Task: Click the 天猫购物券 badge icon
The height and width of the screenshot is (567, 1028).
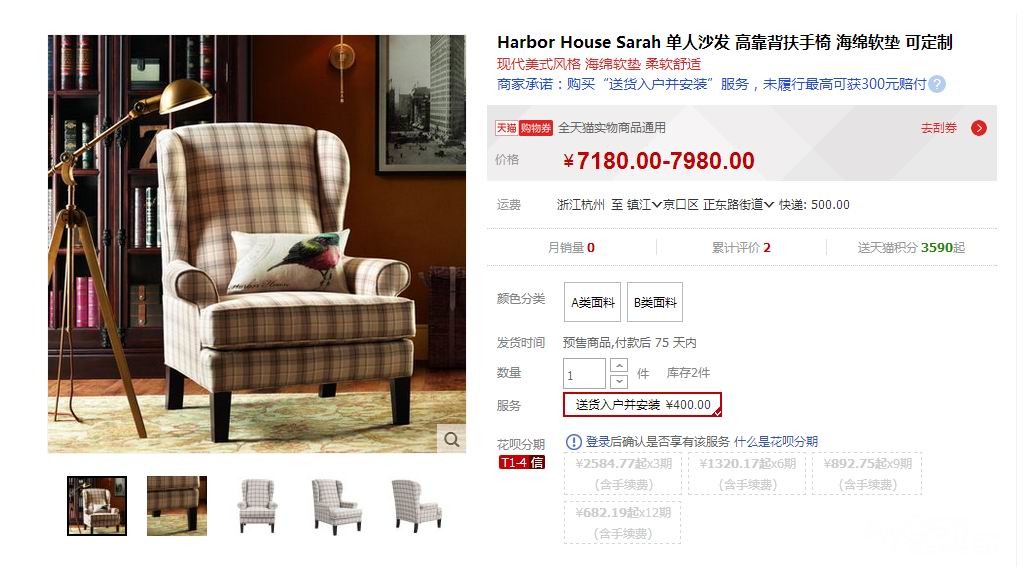Action: pos(524,128)
